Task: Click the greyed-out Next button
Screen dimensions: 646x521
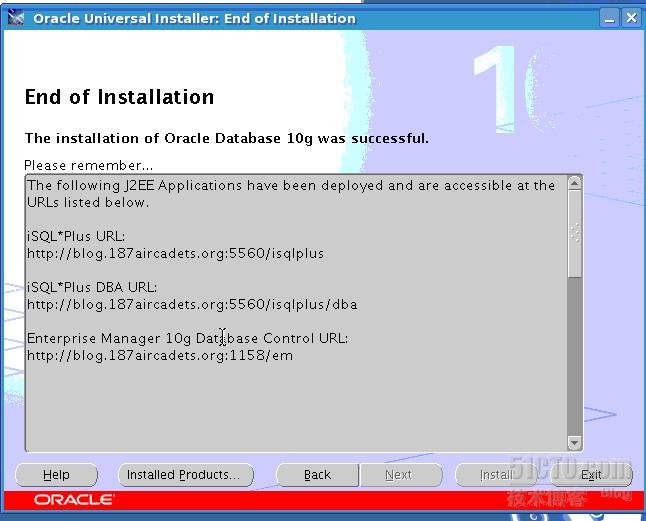Action: (x=401, y=475)
